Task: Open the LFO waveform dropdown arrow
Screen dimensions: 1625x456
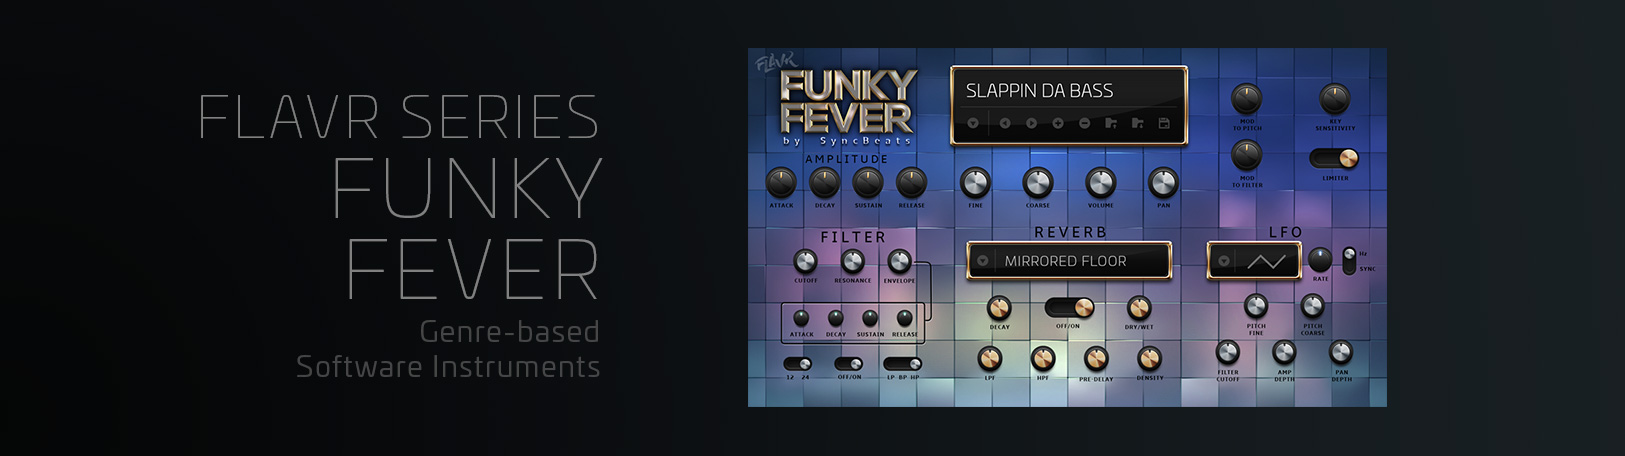Action: click(x=1224, y=261)
